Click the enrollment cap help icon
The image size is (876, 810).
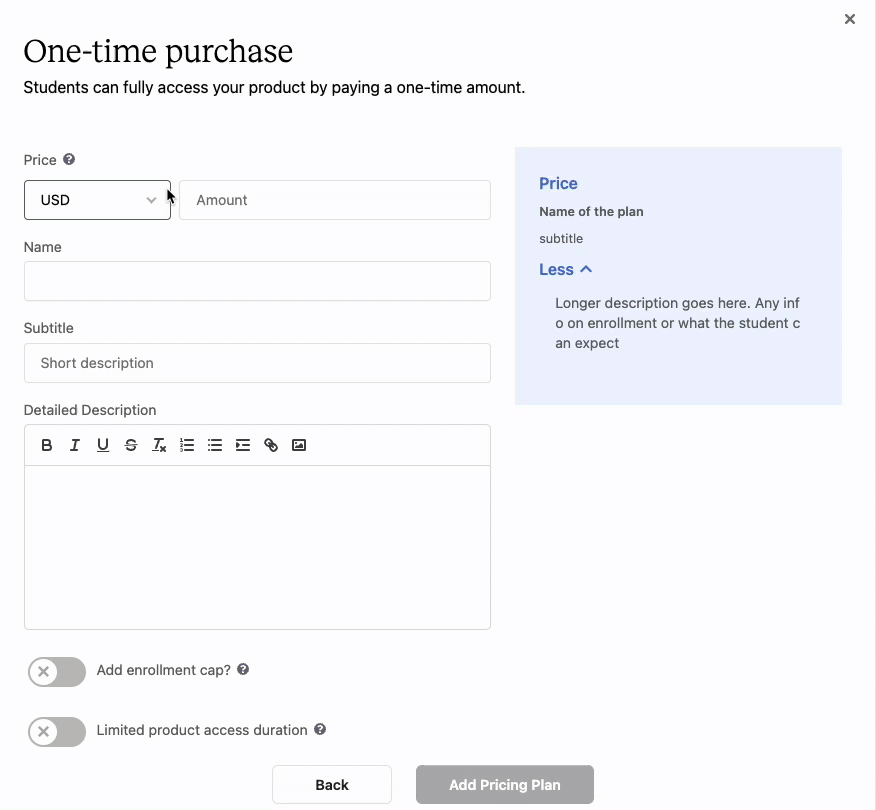click(x=243, y=669)
